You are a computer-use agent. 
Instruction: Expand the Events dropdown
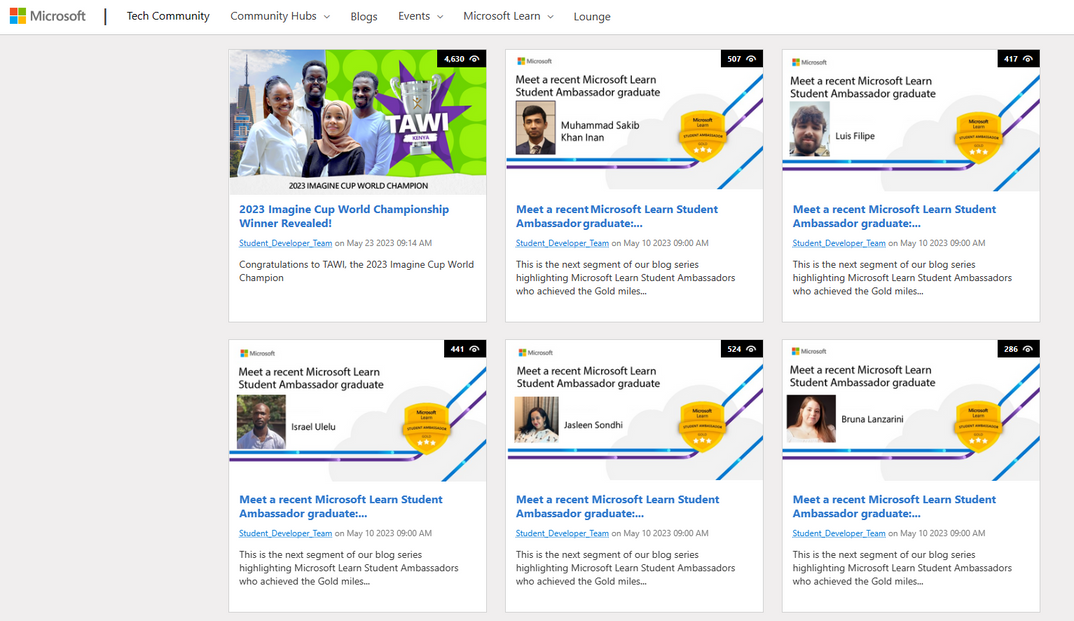point(421,16)
